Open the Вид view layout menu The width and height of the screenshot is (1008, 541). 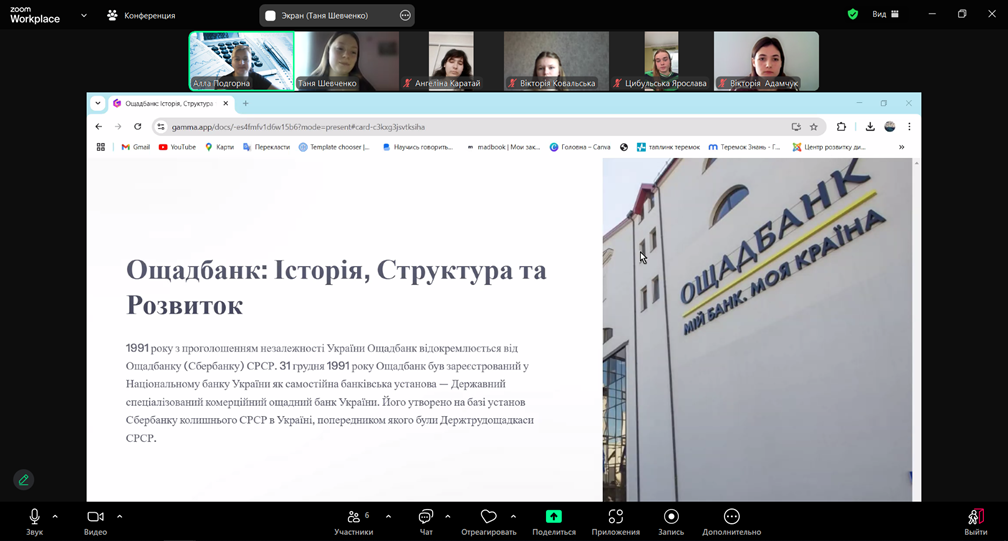pyautogui.click(x=885, y=15)
